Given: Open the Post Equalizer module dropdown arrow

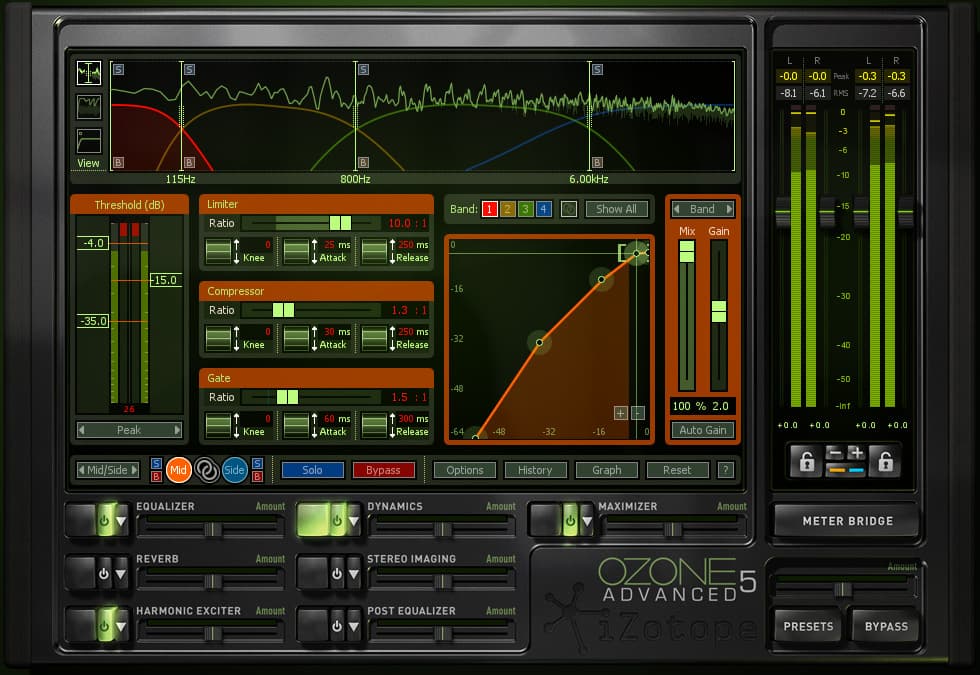Looking at the screenshot, I should point(354,626).
